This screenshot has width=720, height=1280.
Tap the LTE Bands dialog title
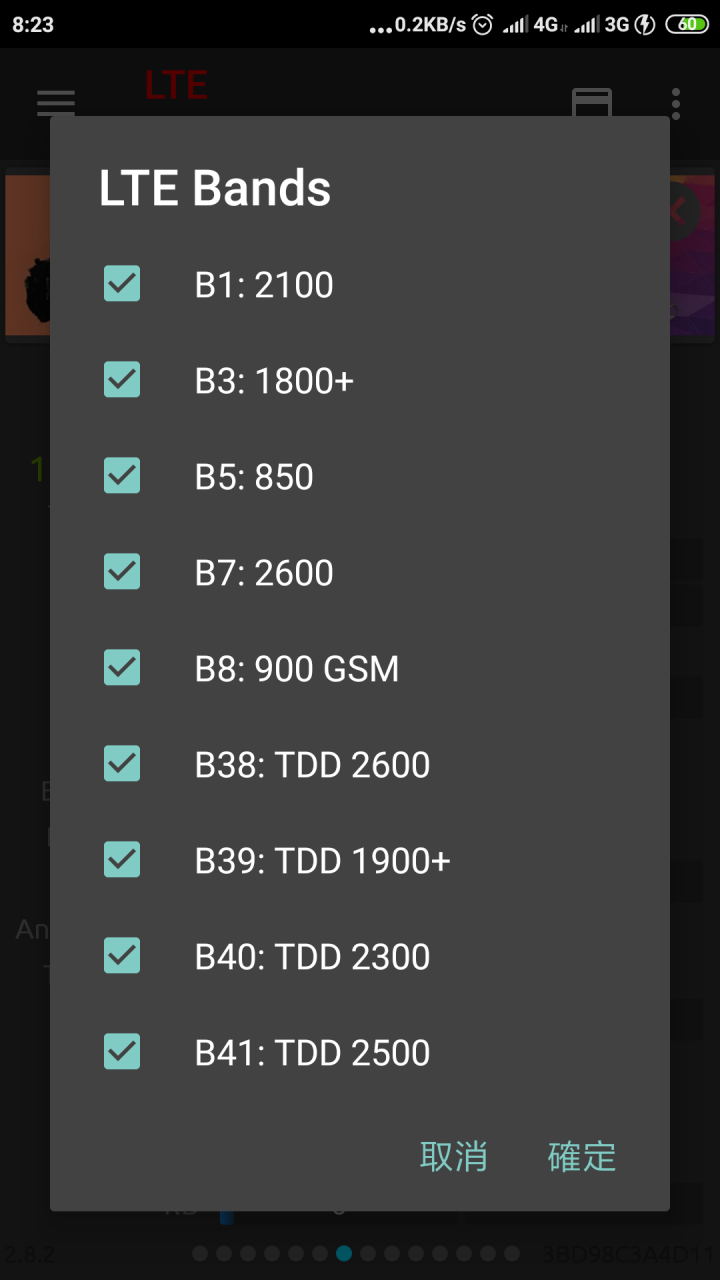click(x=215, y=188)
